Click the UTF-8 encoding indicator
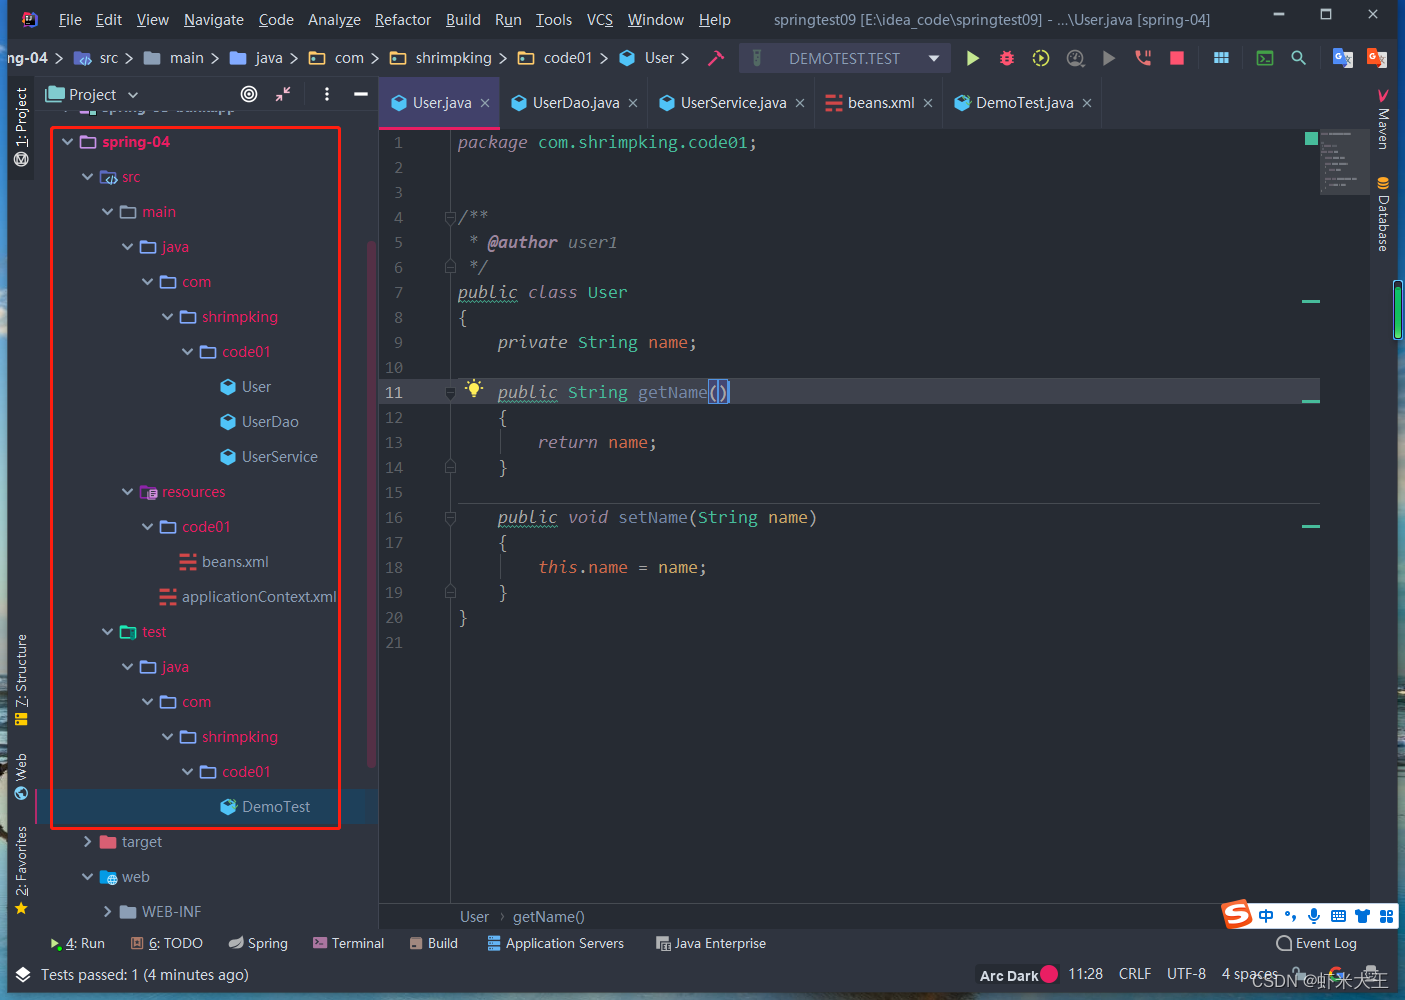This screenshot has height=1000, width=1405. [x=1186, y=973]
